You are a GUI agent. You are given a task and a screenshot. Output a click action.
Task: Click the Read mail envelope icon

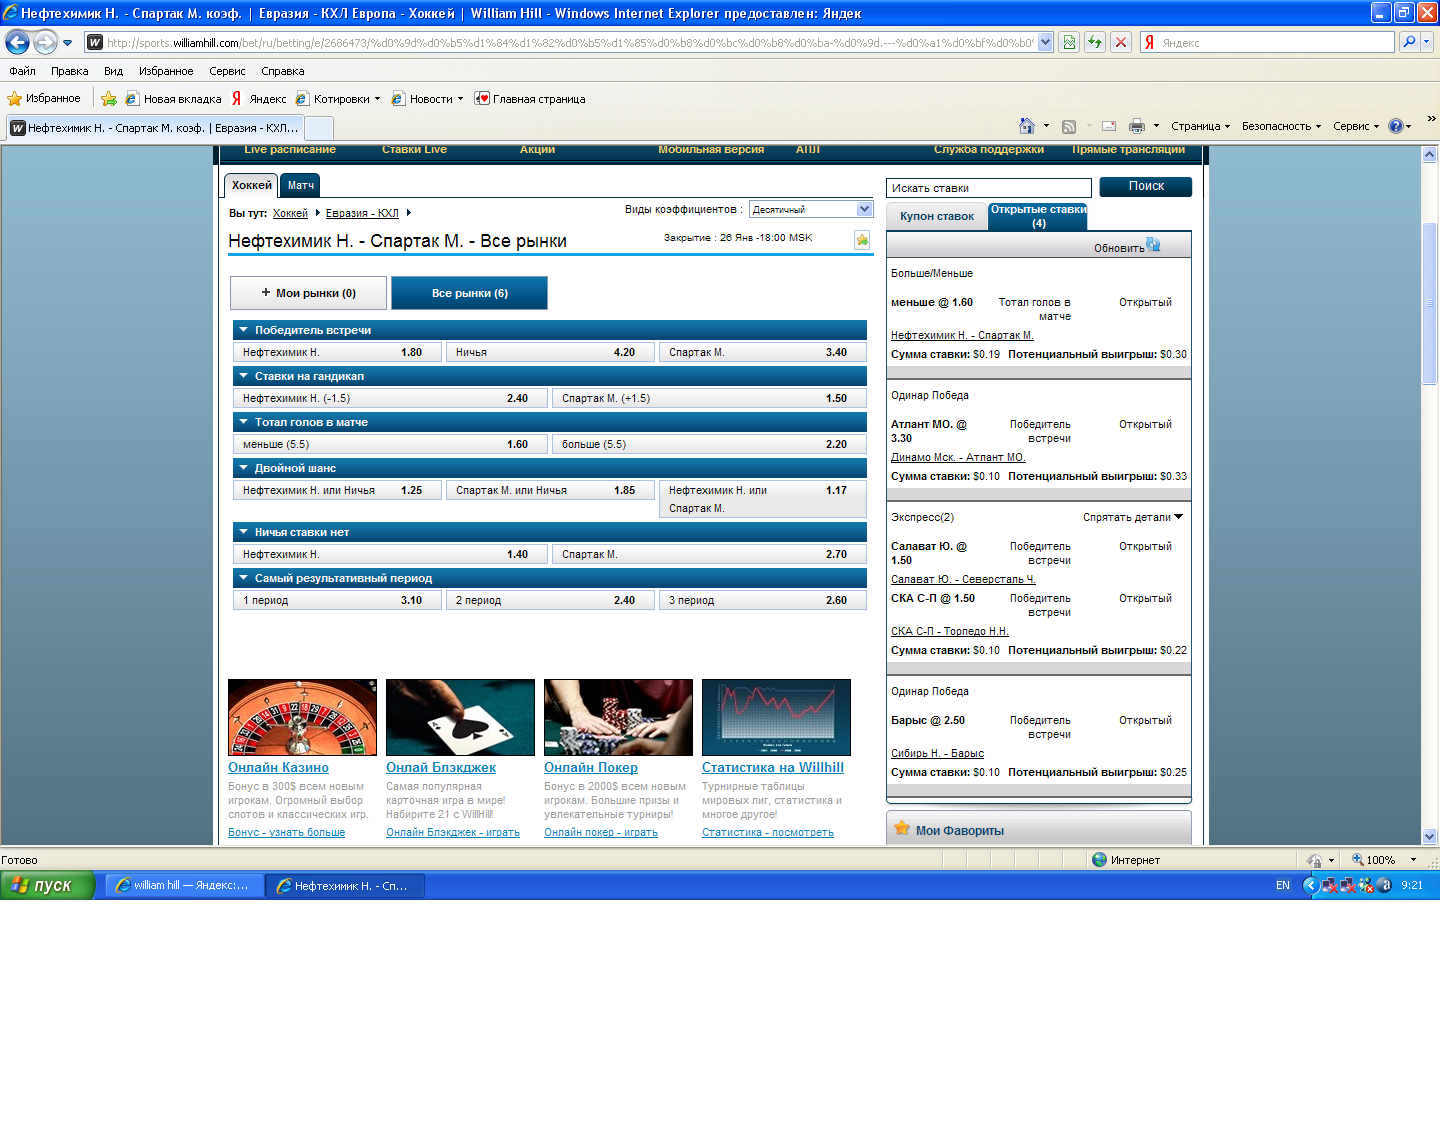pos(1109,126)
